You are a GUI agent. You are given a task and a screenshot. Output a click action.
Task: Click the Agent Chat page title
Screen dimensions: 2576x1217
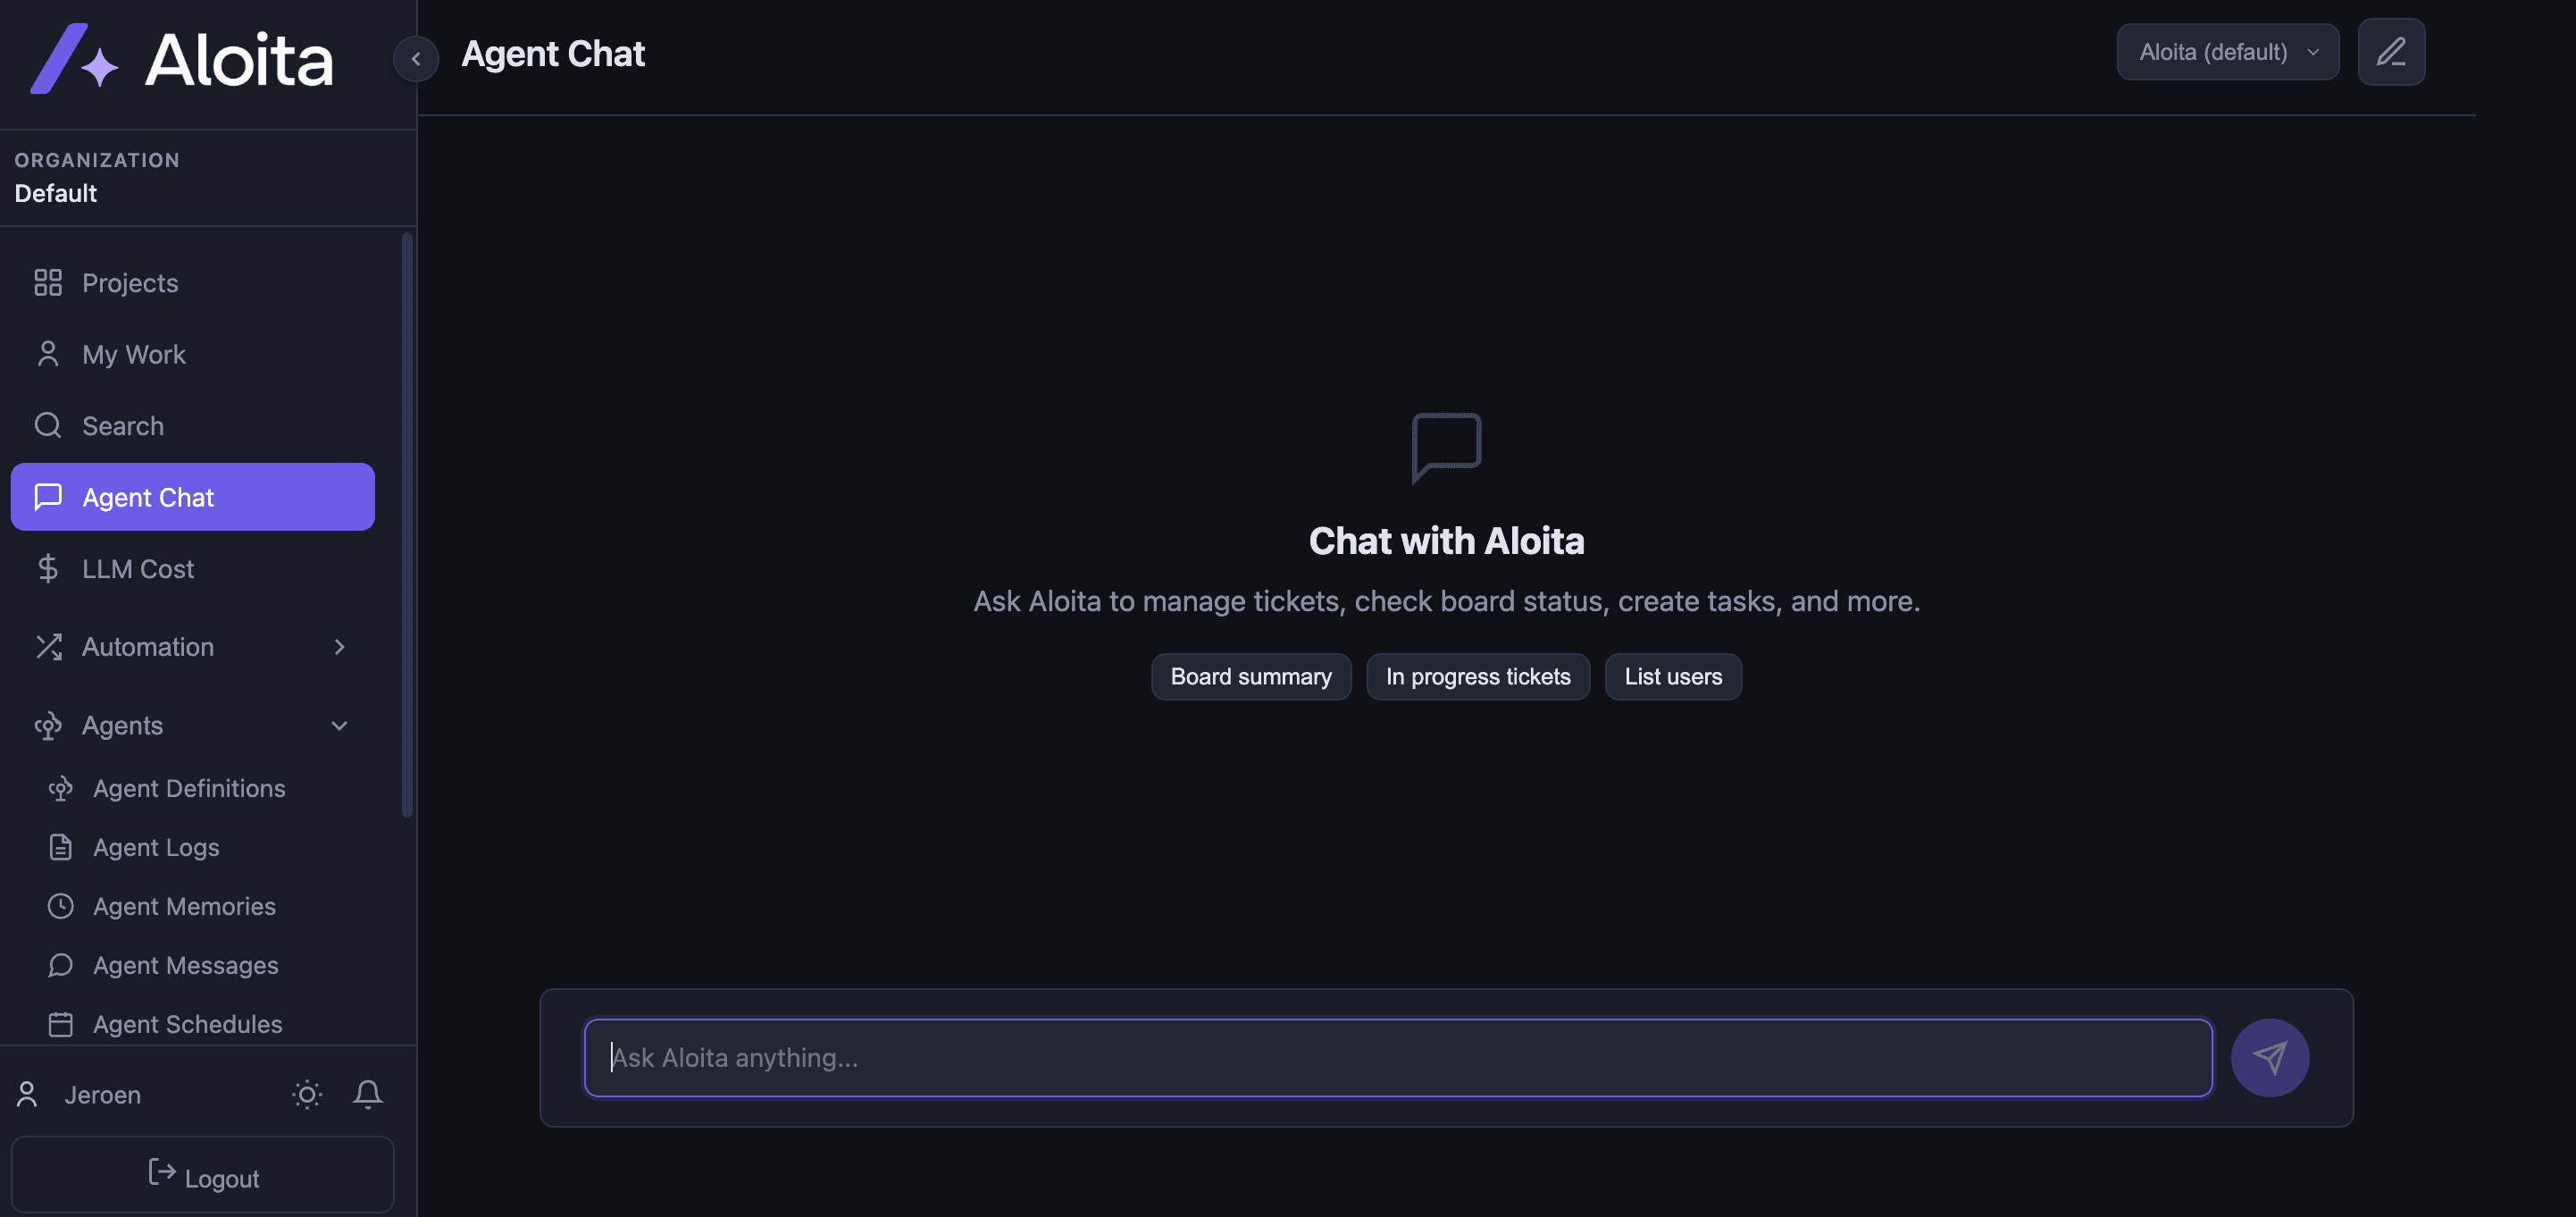[x=553, y=54]
